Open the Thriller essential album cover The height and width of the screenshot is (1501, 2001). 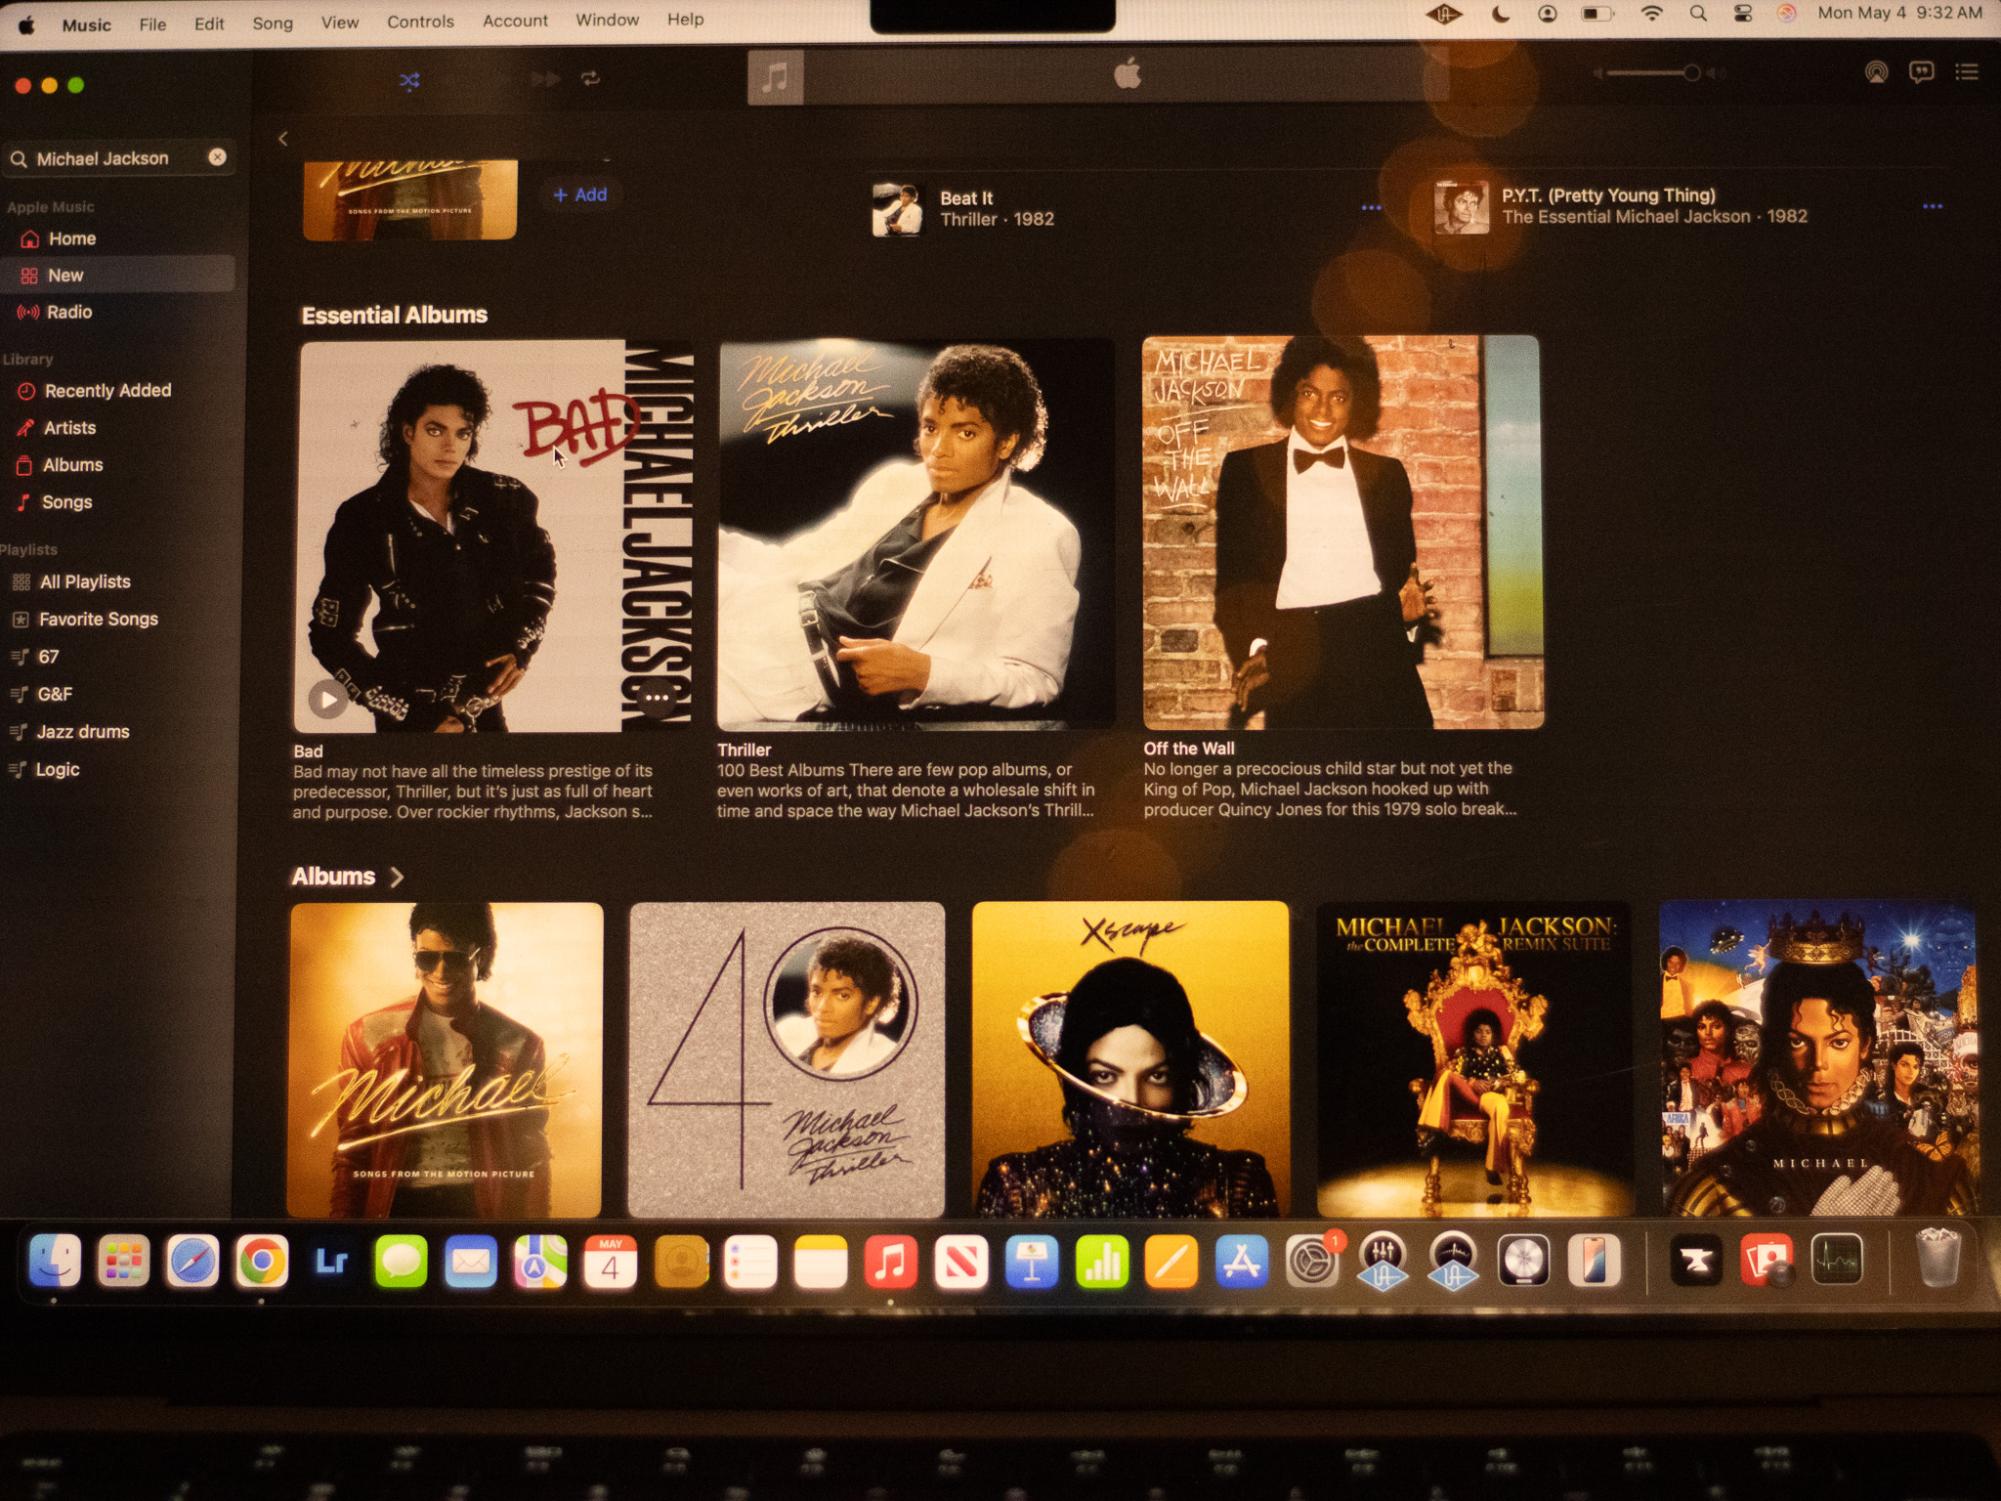[x=916, y=534]
